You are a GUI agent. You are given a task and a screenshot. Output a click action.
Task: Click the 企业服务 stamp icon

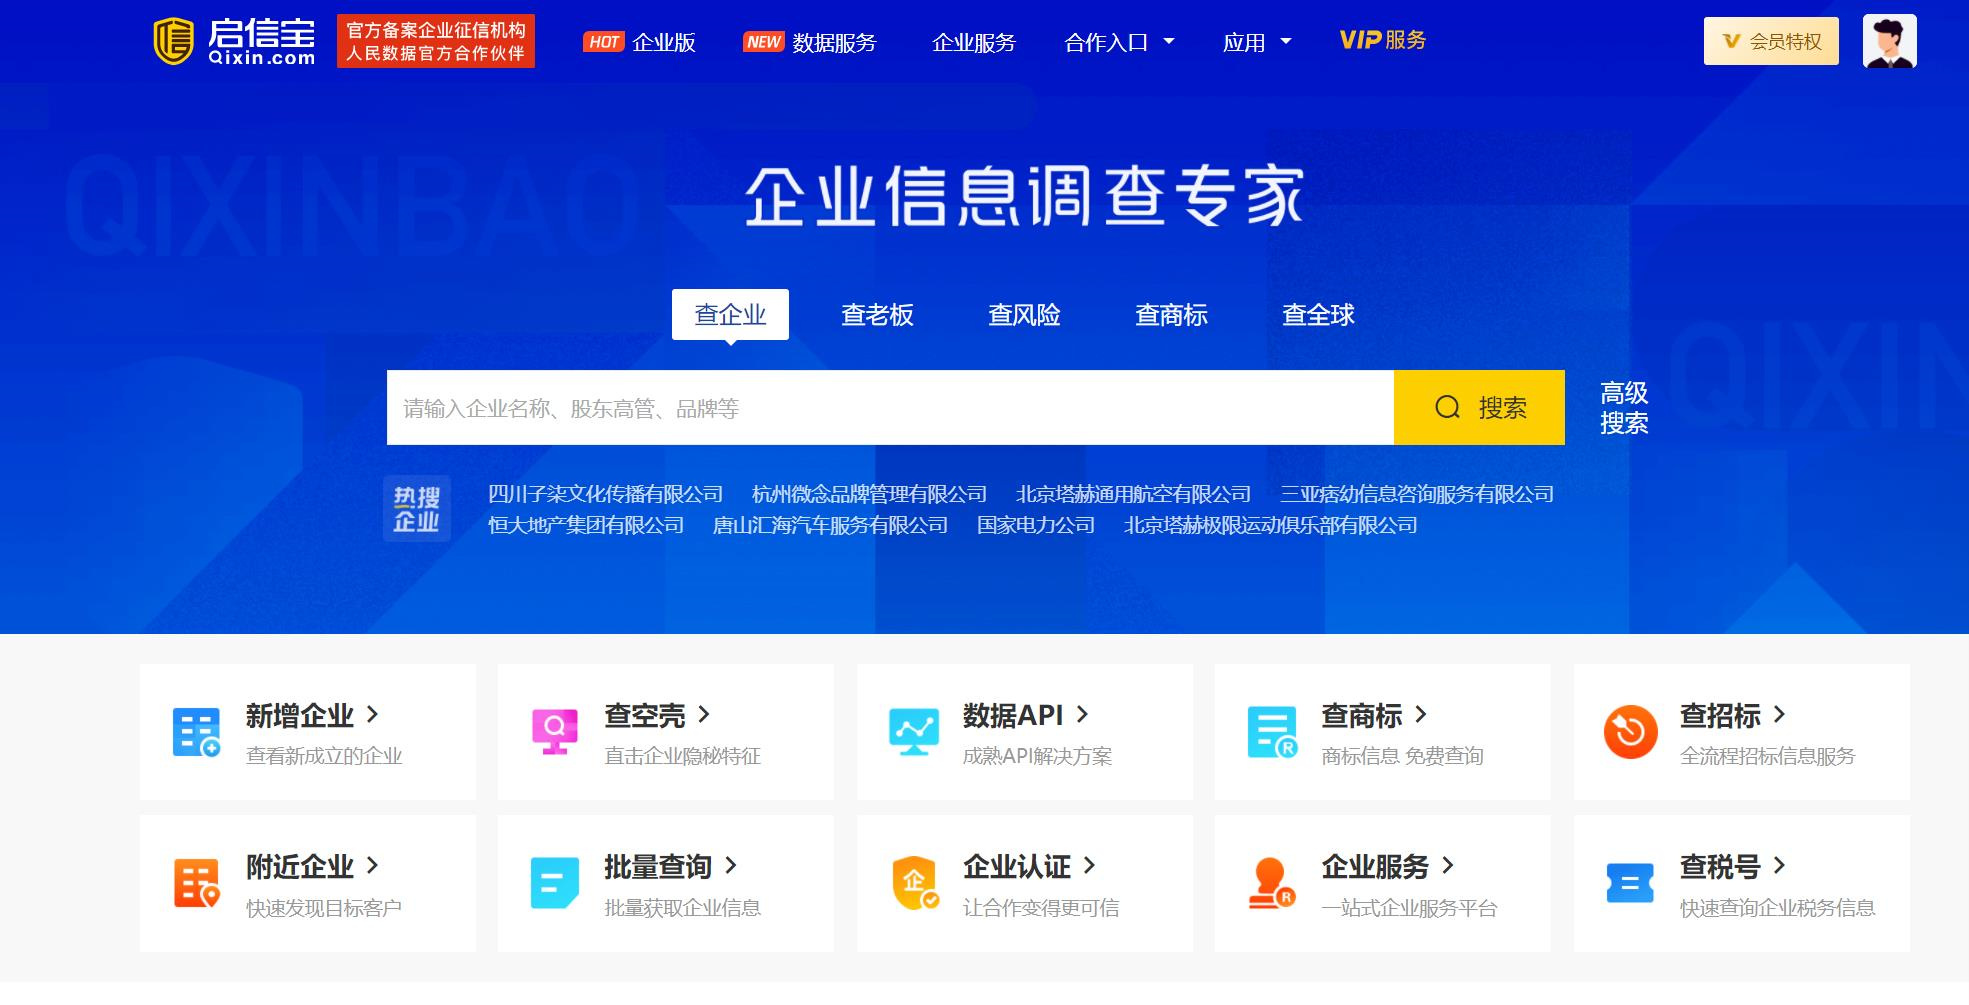pyautogui.click(x=1271, y=883)
